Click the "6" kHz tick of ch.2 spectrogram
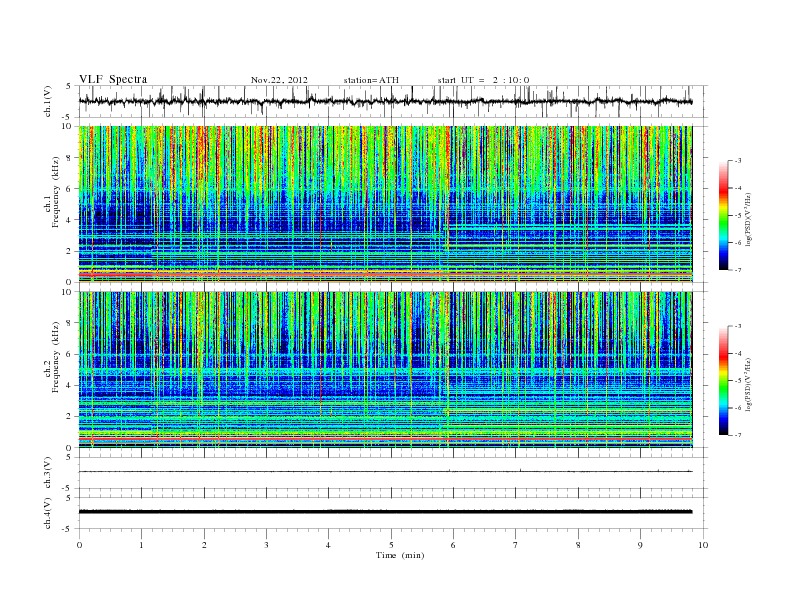The height and width of the screenshot is (612, 792). [x=69, y=354]
